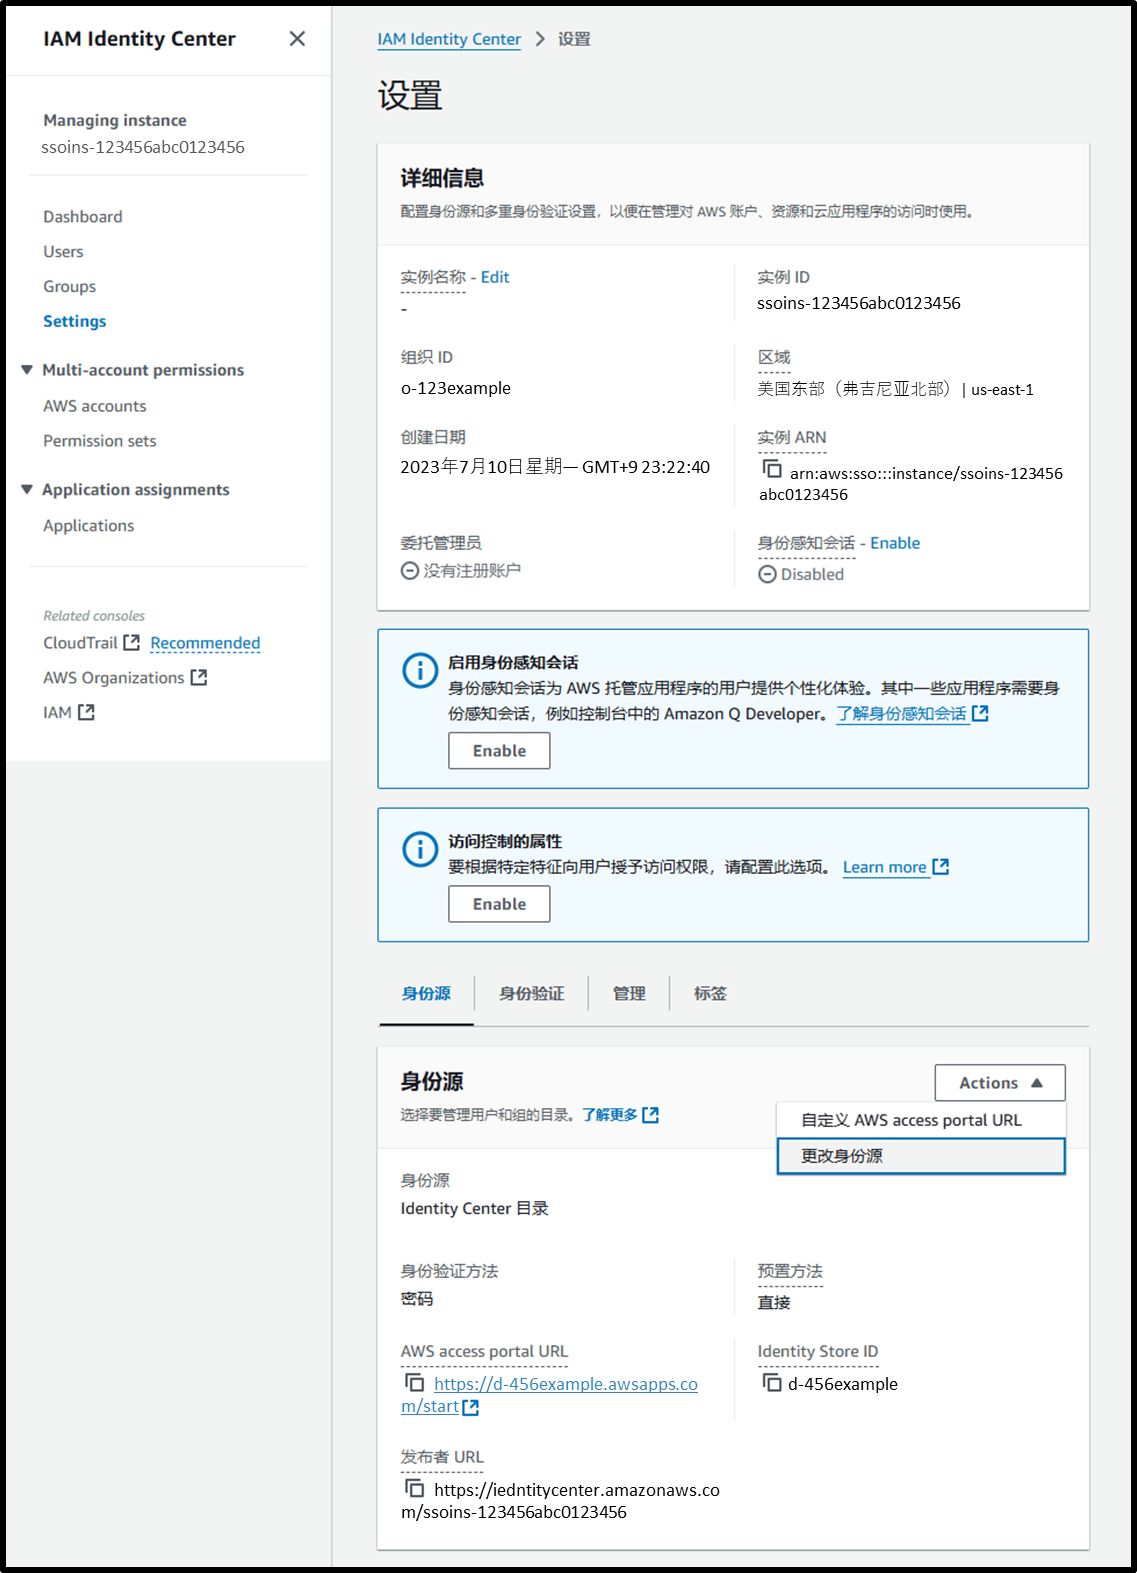Open the IAM related console link

57,713
